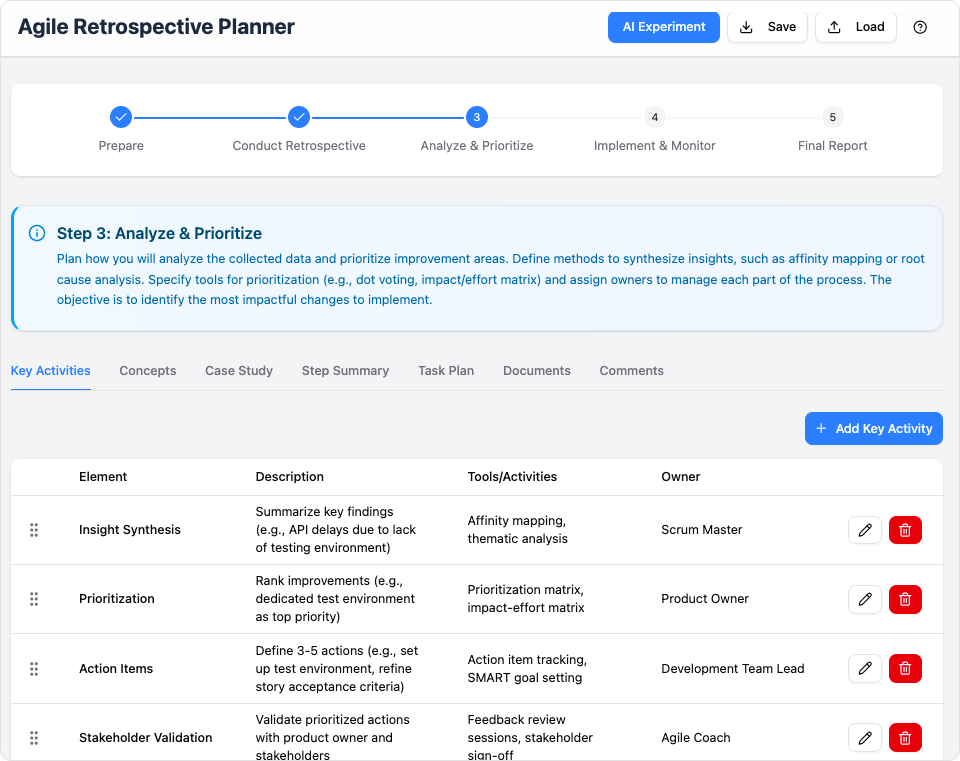
Task: Edit the Prioritization row with pencil icon
Action: click(864, 599)
